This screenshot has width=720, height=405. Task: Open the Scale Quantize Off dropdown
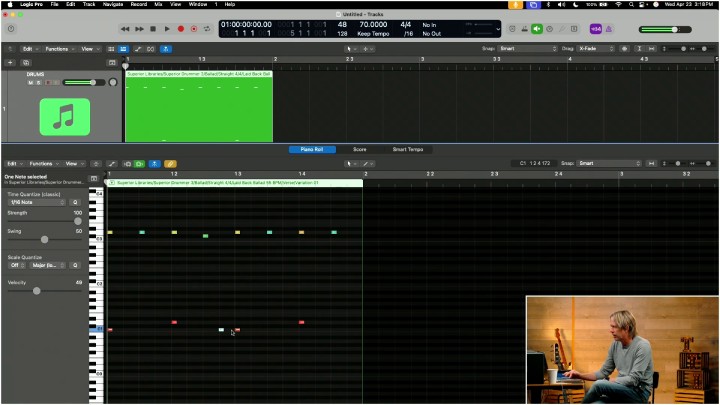click(x=17, y=265)
